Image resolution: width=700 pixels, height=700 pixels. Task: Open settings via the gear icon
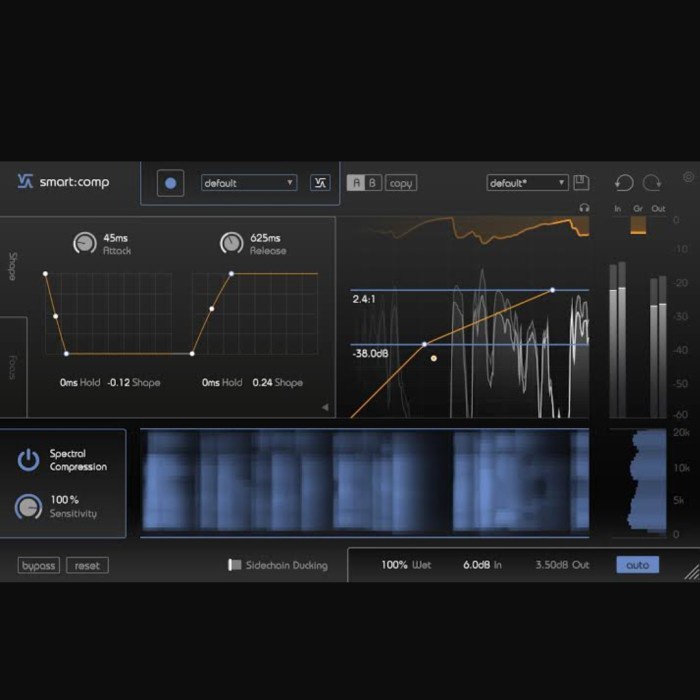688,177
